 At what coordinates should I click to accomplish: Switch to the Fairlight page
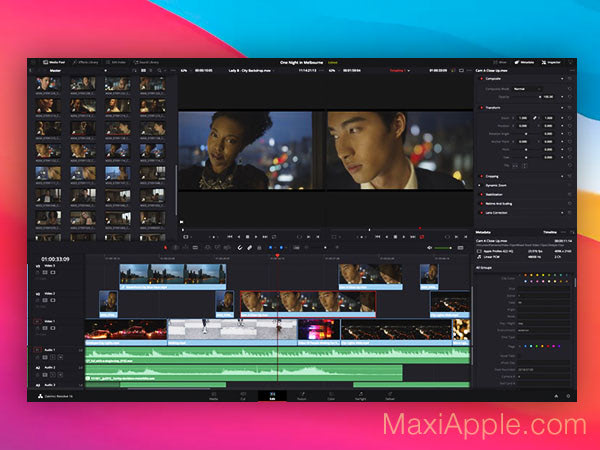coord(360,396)
